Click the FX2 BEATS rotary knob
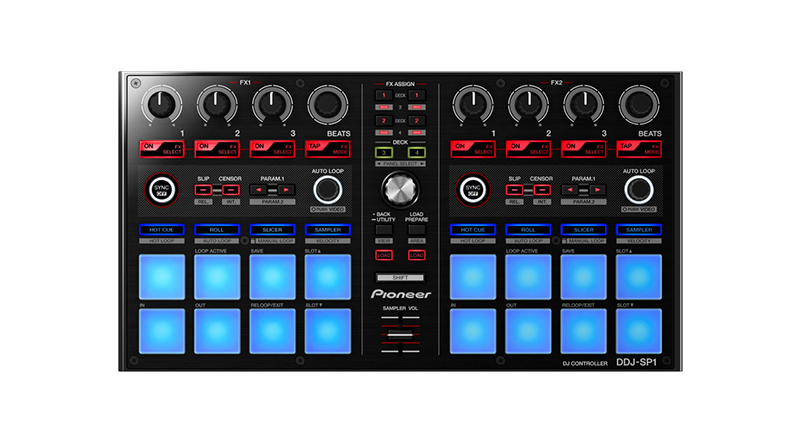Viewport: 800px width, 443px height. pos(639,105)
